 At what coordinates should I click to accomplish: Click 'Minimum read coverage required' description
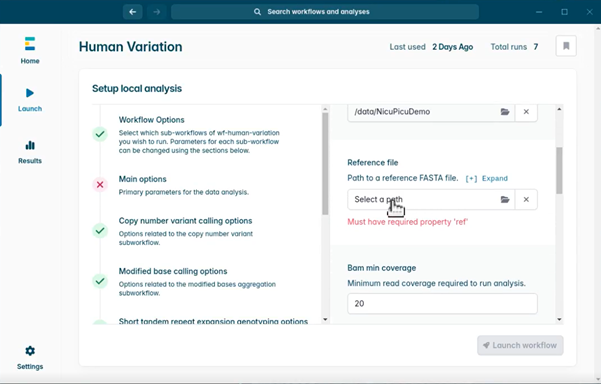click(437, 283)
